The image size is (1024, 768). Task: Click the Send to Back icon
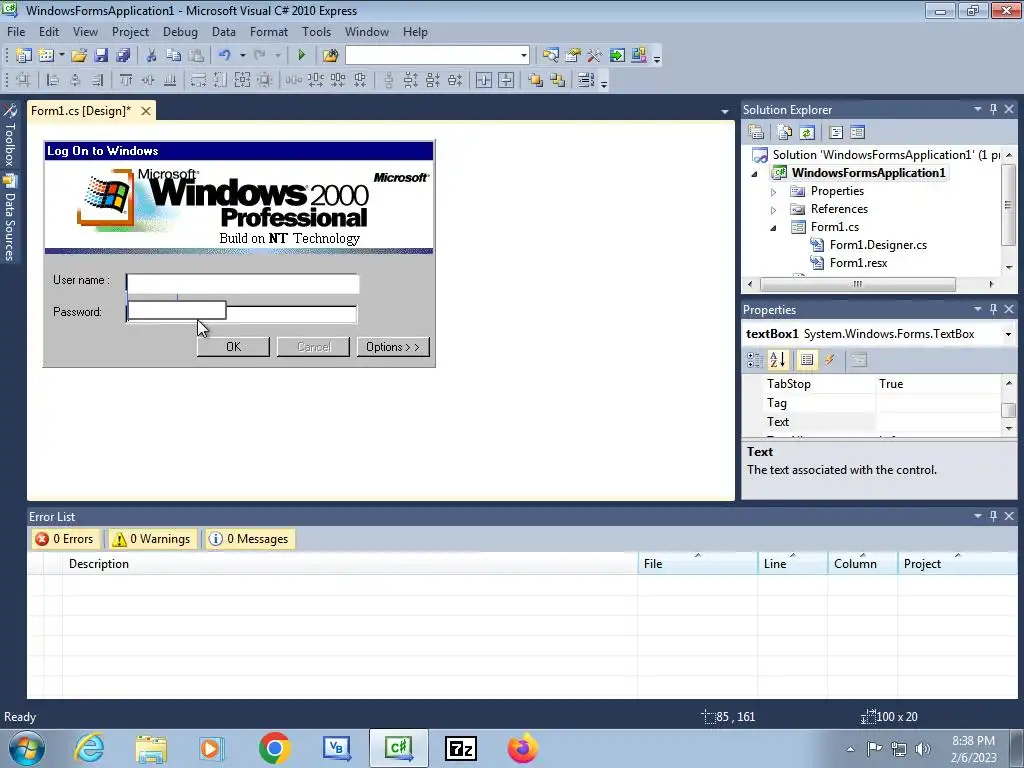click(558, 80)
